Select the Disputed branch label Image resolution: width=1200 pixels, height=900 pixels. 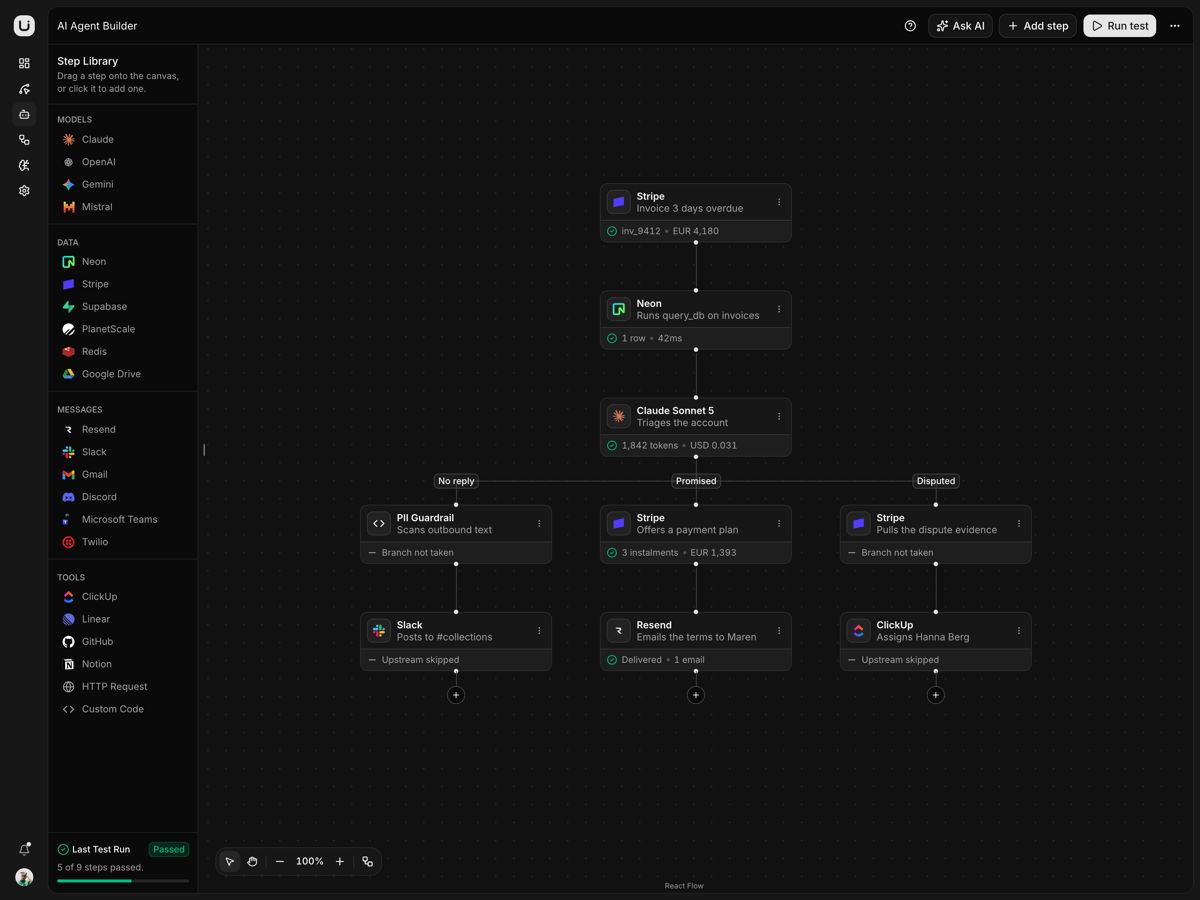[x=936, y=481]
